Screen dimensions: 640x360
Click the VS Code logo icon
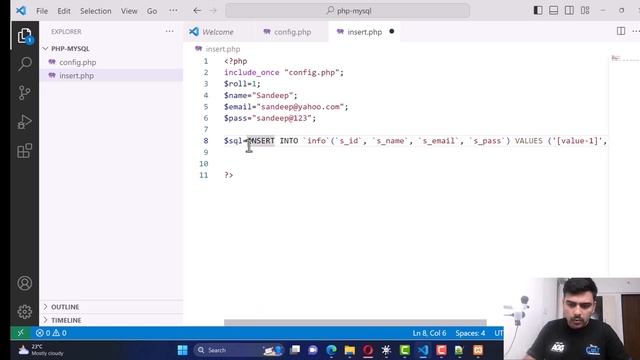point(21,11)
